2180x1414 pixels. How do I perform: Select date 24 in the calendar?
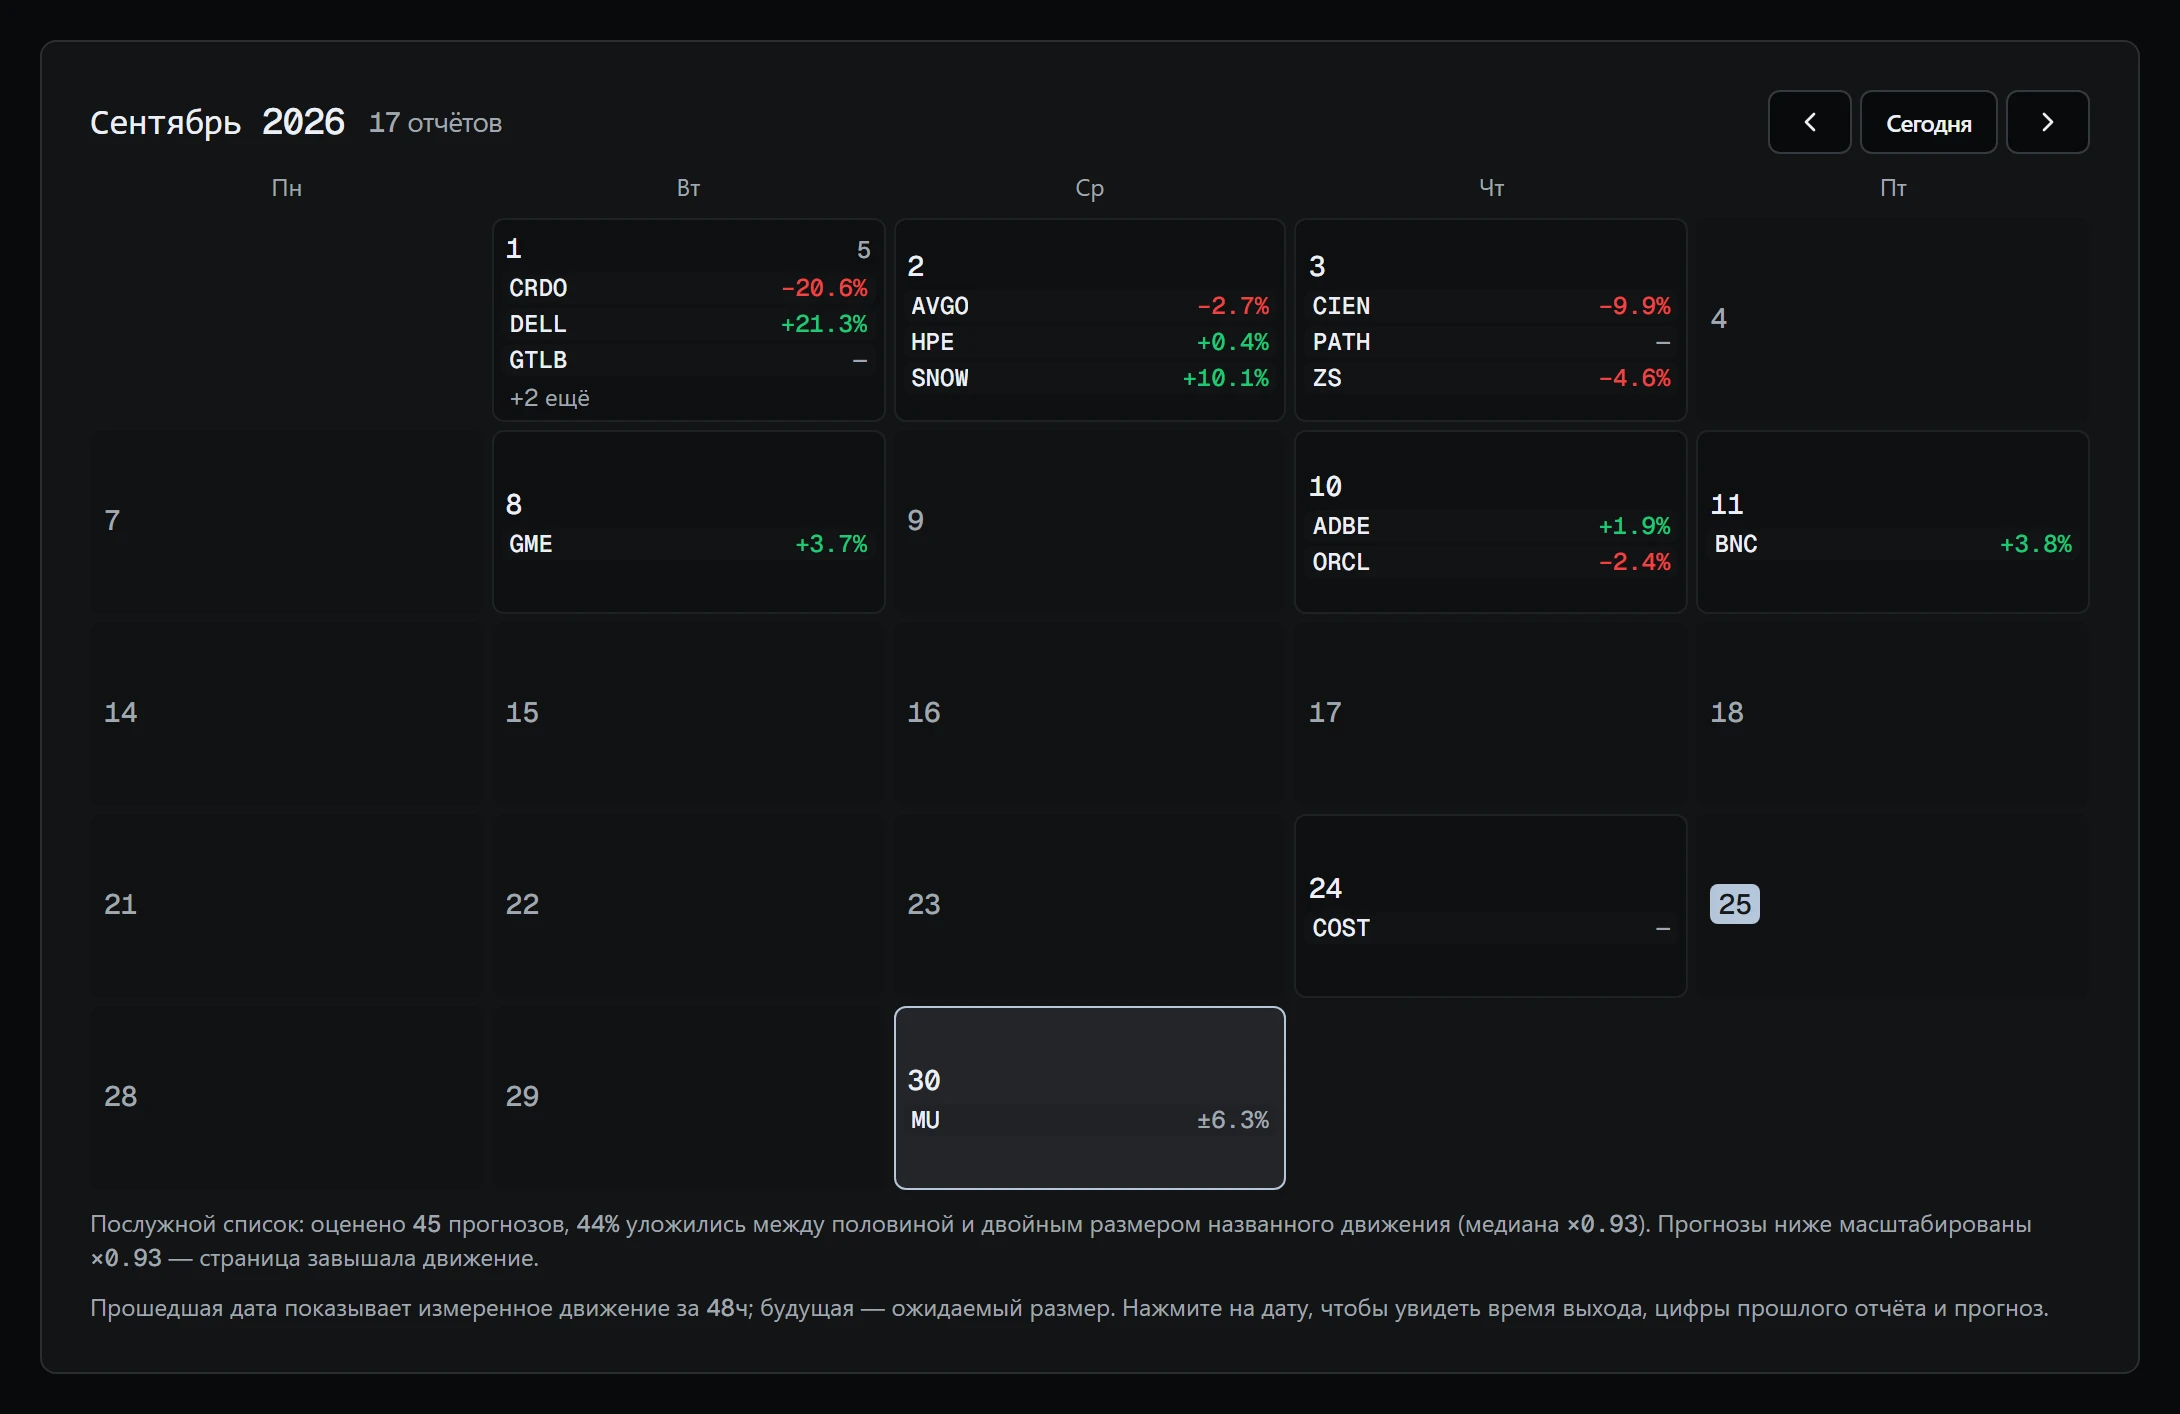1325,888
